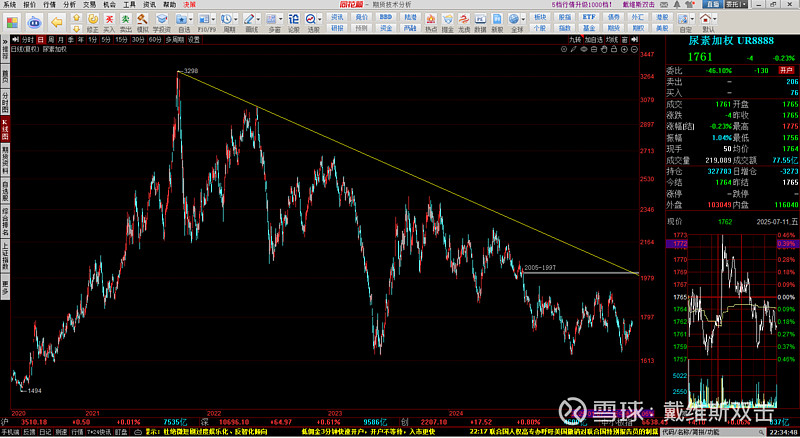
Task: Open the 学投资 graduation cap icon
Action: (162, 19)
